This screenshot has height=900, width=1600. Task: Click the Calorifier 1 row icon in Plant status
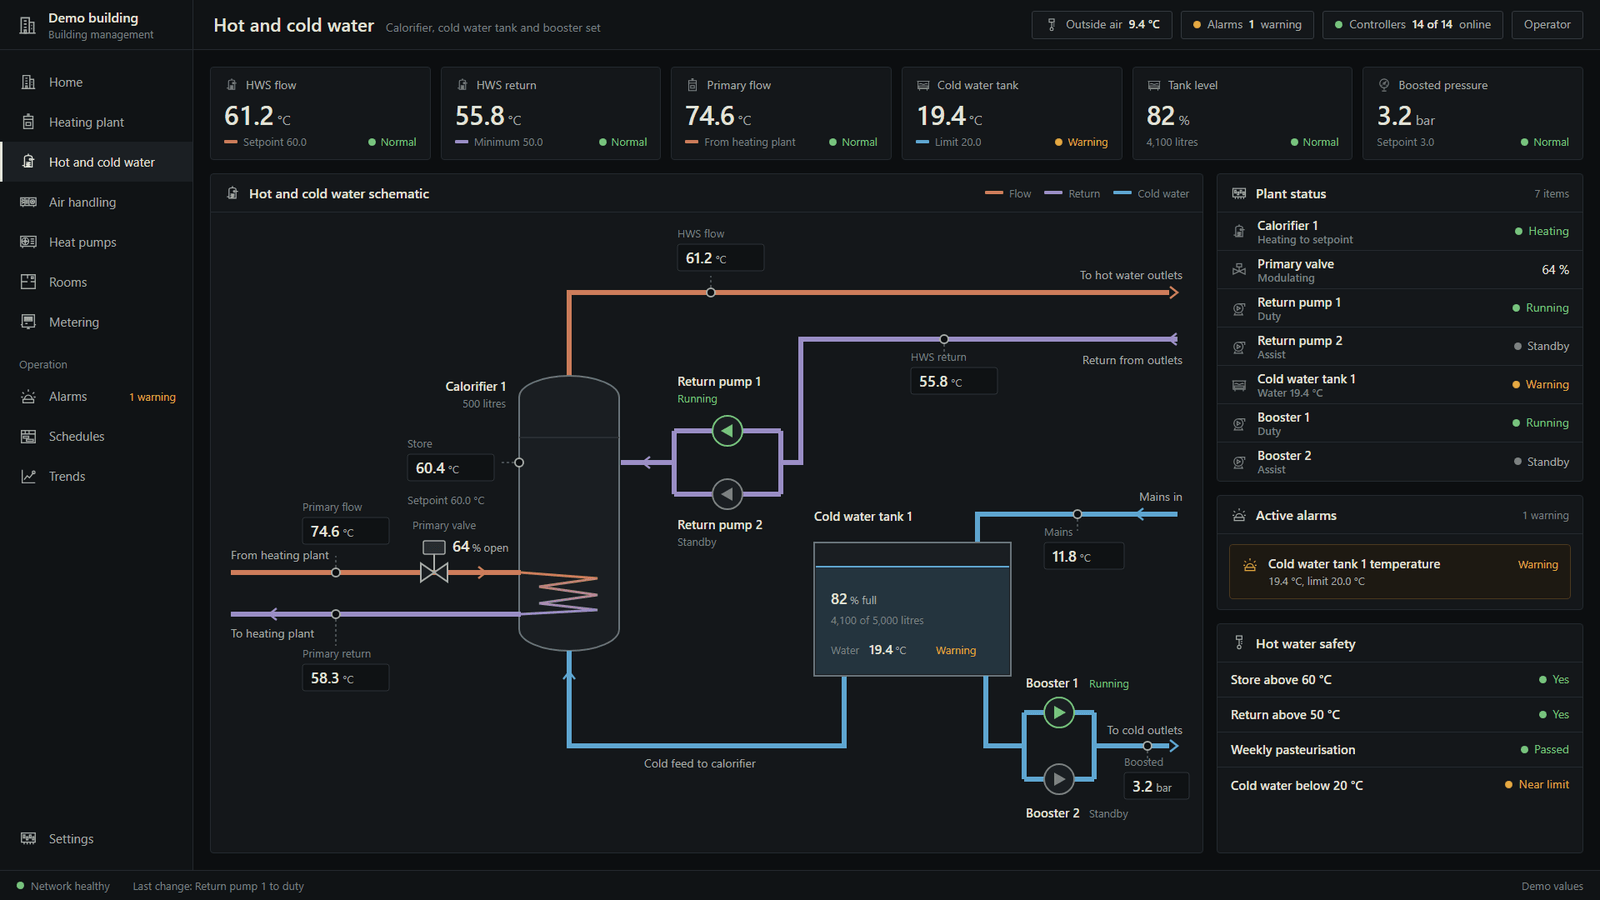pos(1239,232)
